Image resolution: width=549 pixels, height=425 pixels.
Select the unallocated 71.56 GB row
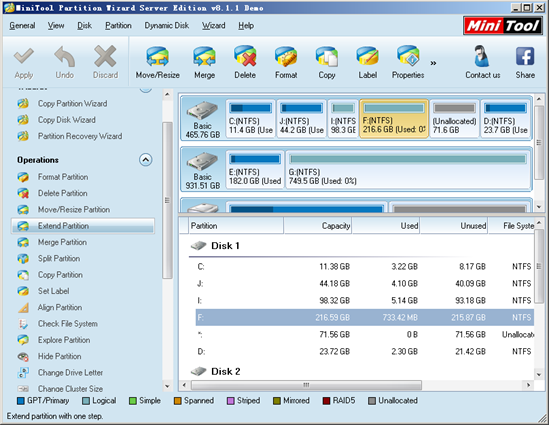pos(364,335)
